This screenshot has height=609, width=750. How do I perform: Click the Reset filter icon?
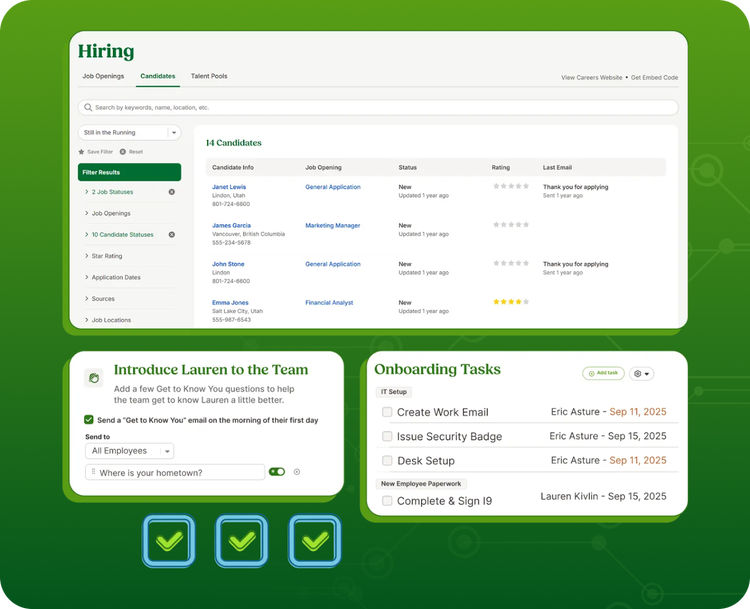[x=123, y=152]
